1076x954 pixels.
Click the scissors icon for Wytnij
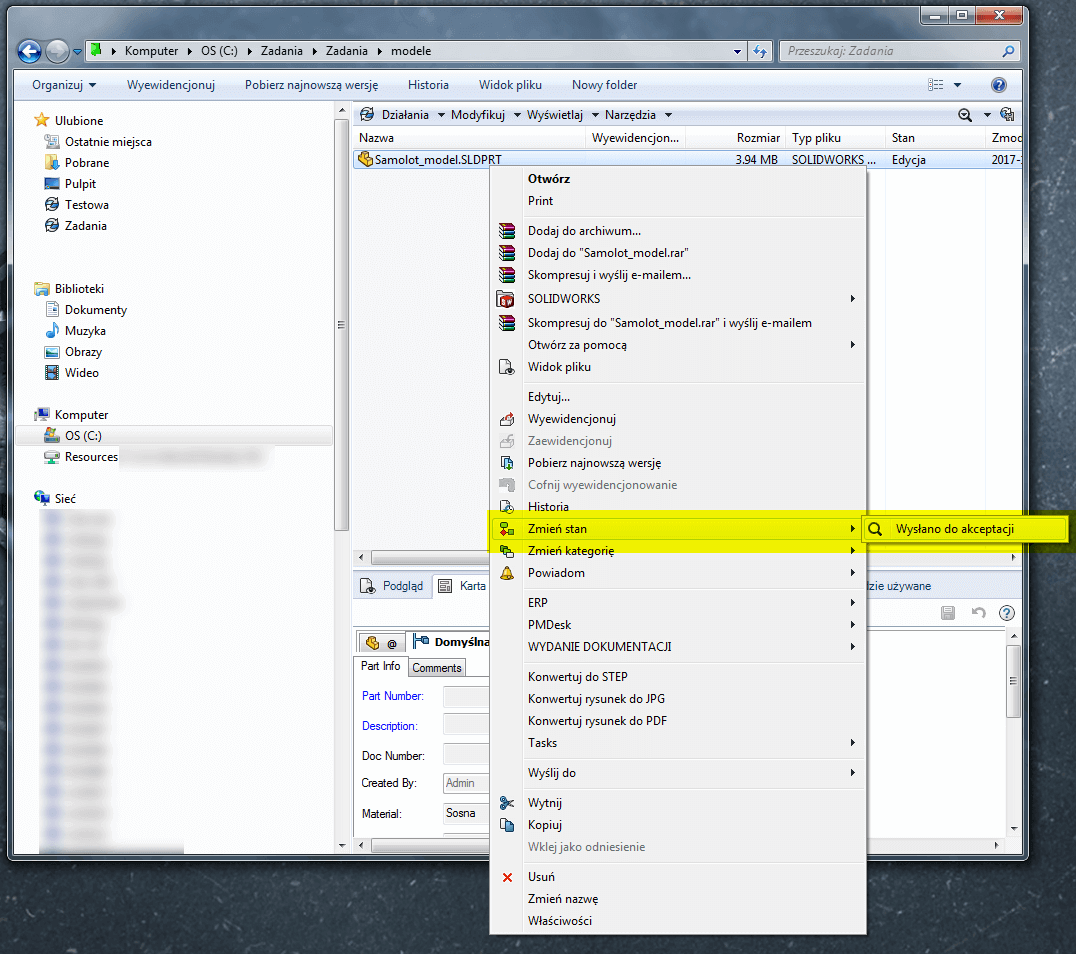(507, 803)
